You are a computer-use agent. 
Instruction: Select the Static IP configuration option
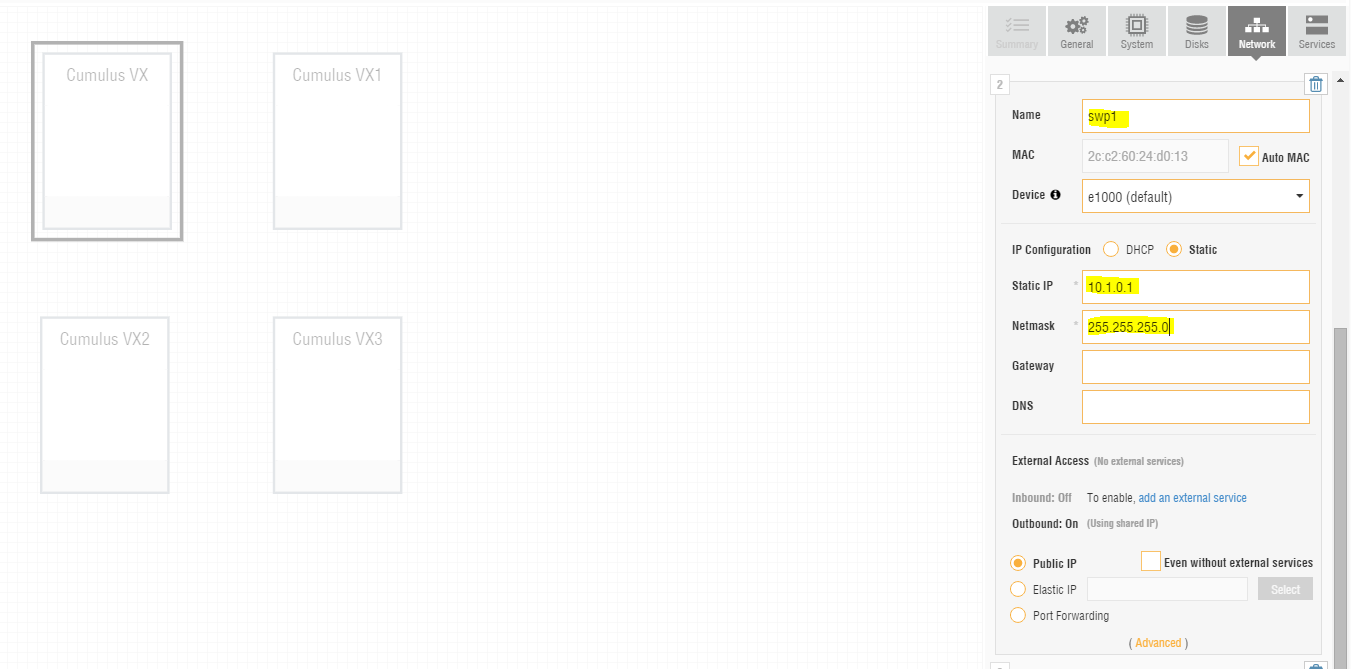[x=1174, y=249]
